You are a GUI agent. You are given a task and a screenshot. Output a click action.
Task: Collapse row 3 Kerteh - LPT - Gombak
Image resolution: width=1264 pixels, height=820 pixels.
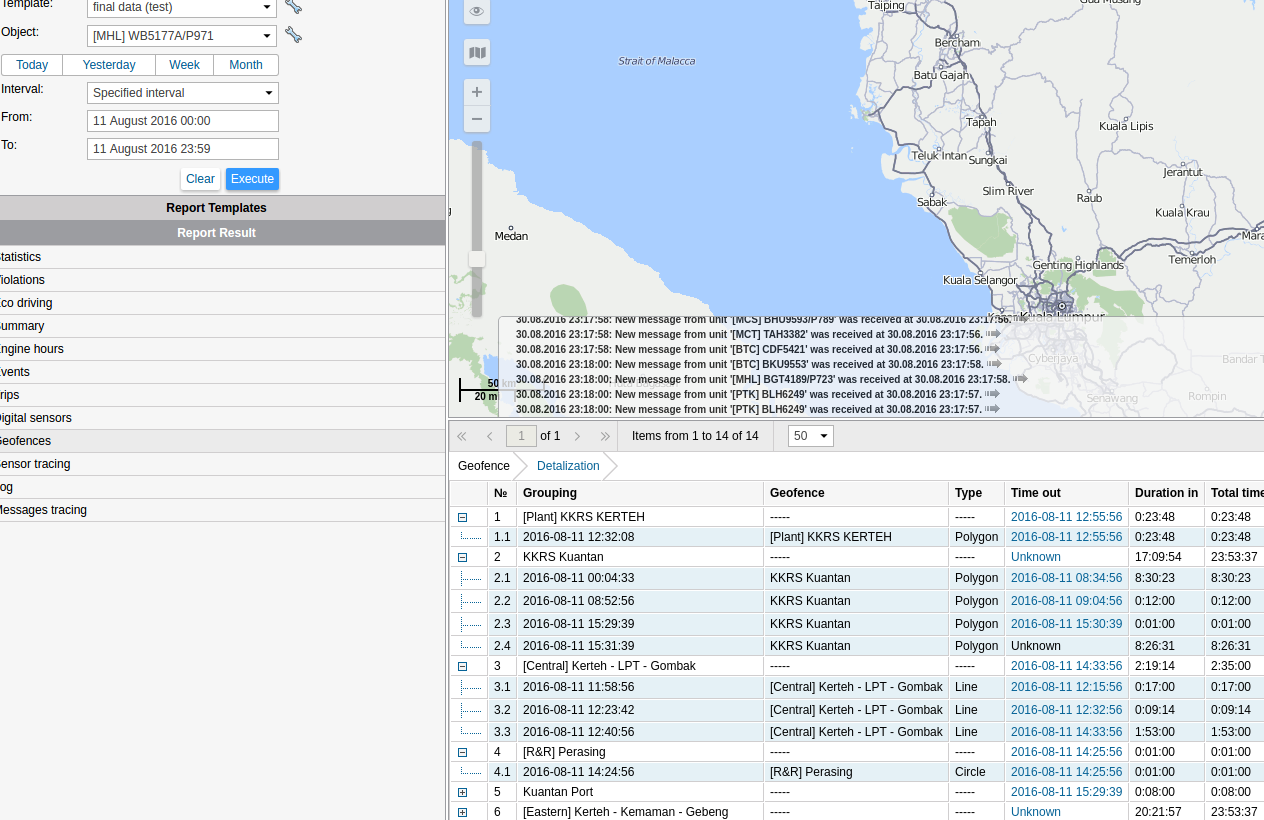coord(462,666)
